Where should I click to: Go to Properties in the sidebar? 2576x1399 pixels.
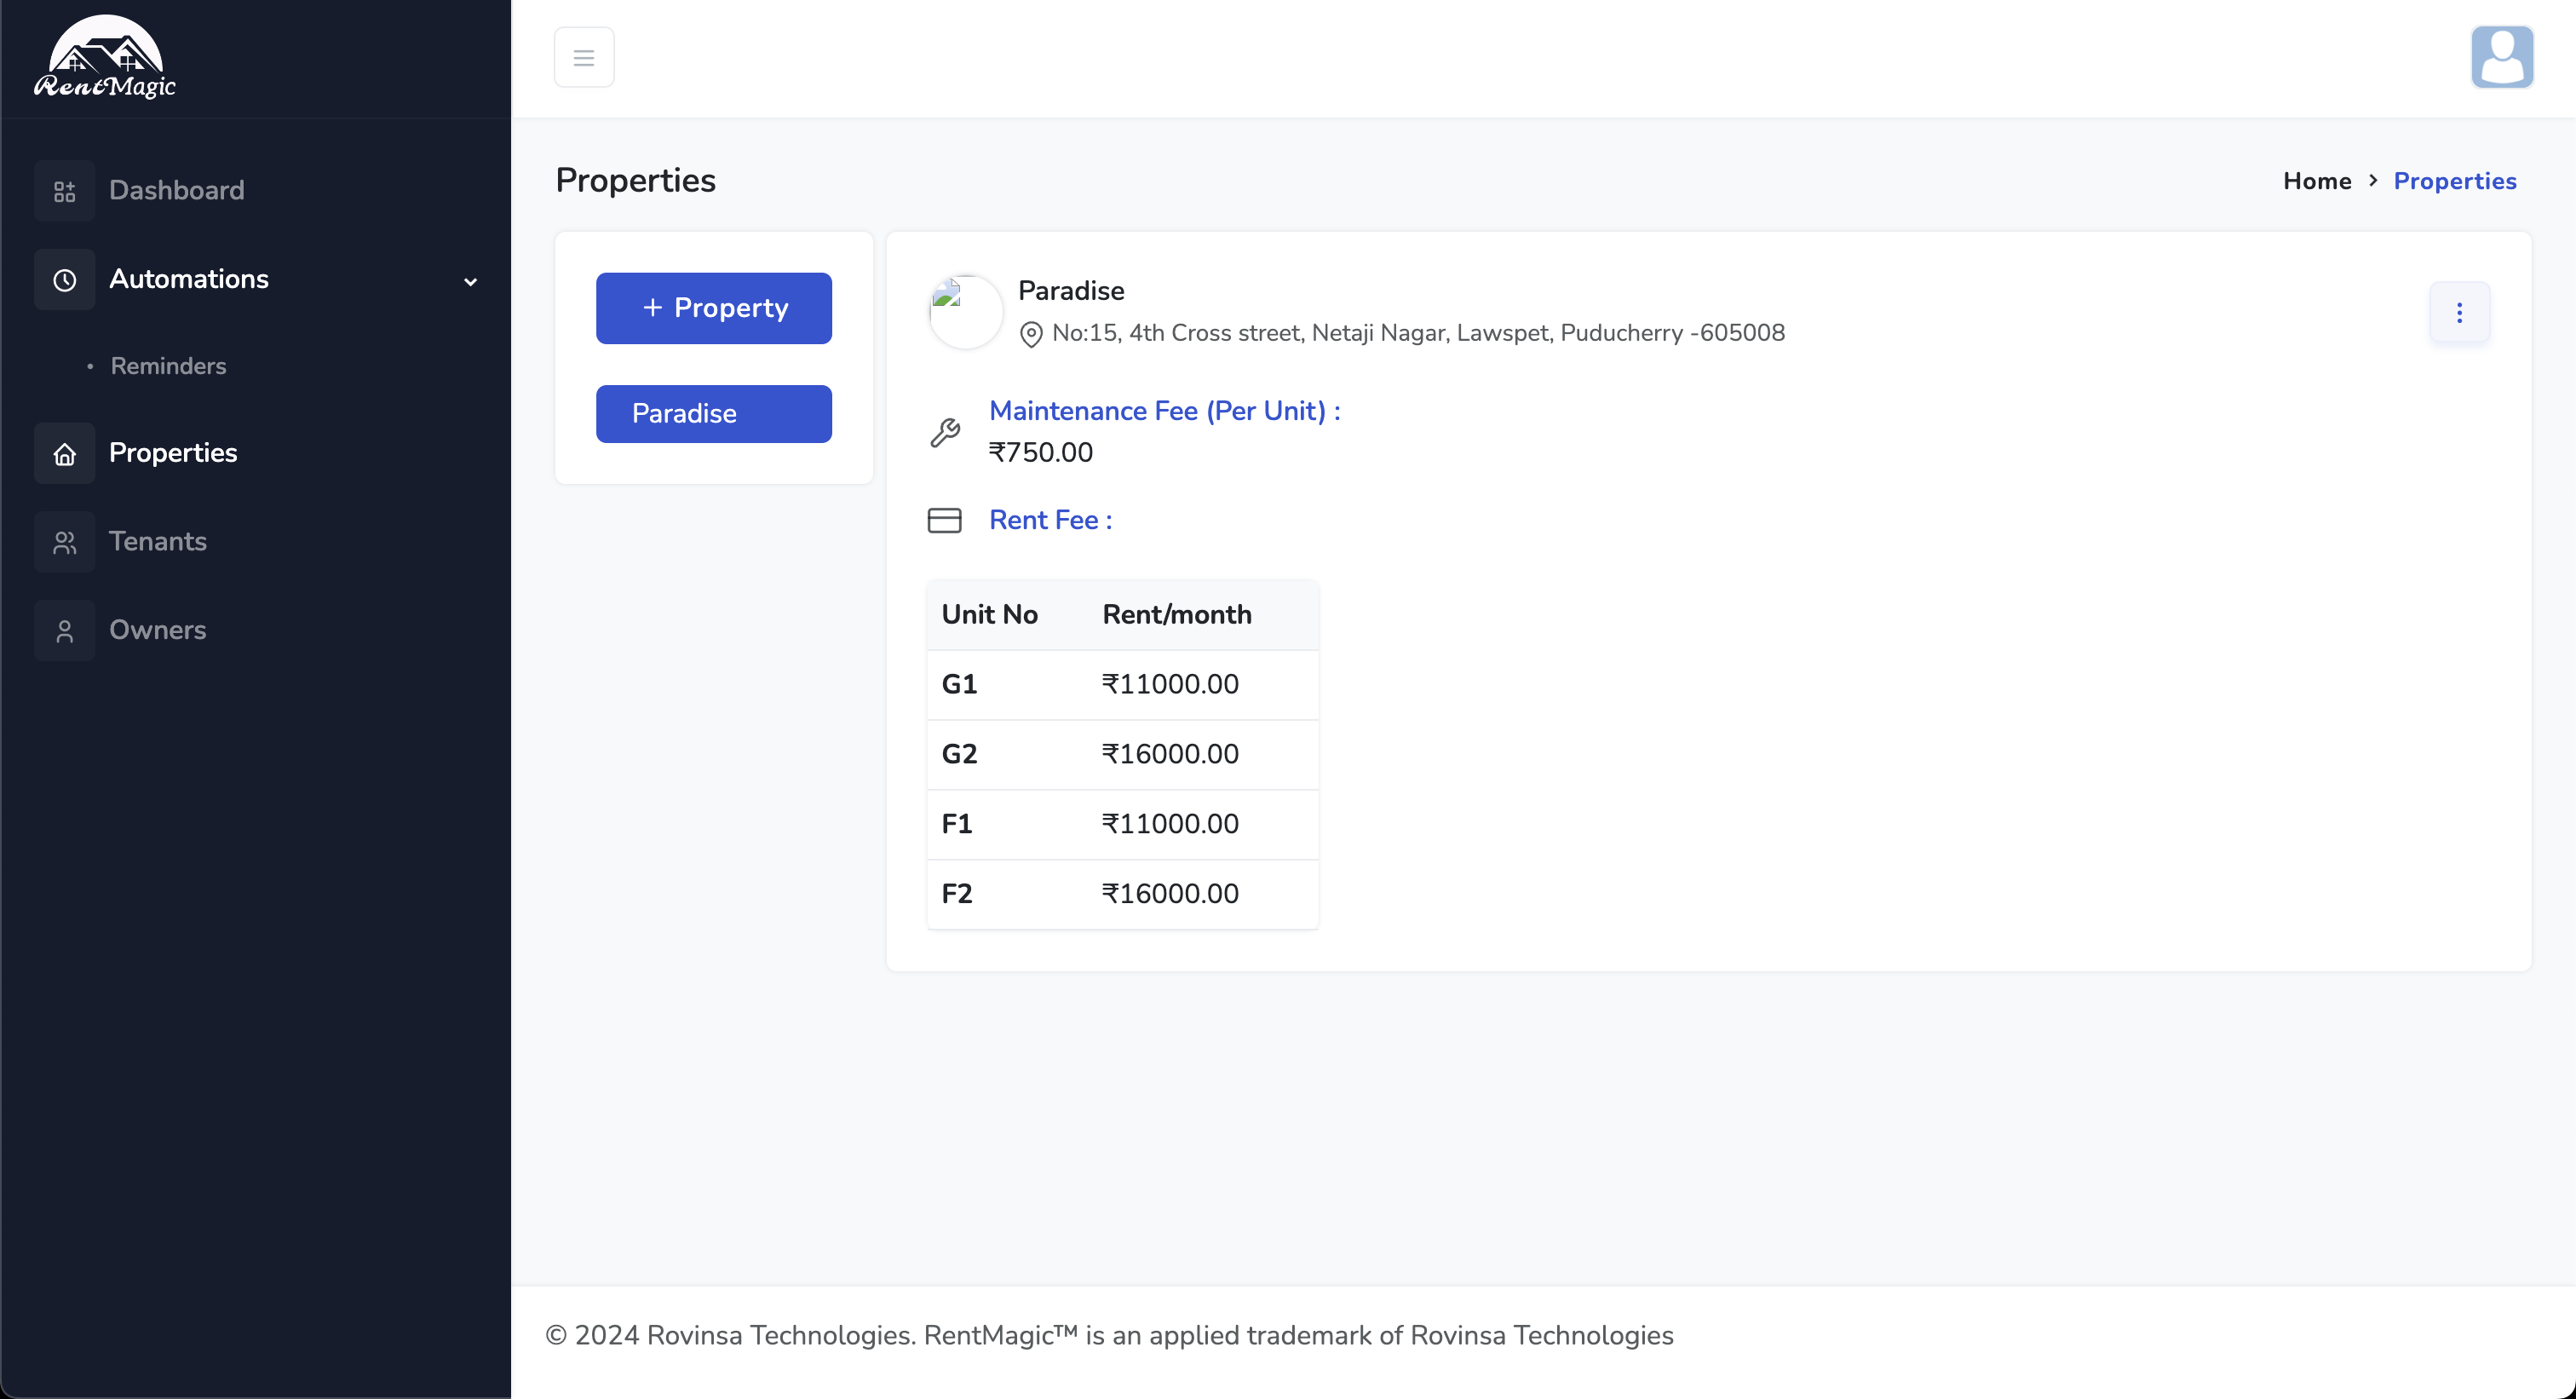(x=173, y=452)
